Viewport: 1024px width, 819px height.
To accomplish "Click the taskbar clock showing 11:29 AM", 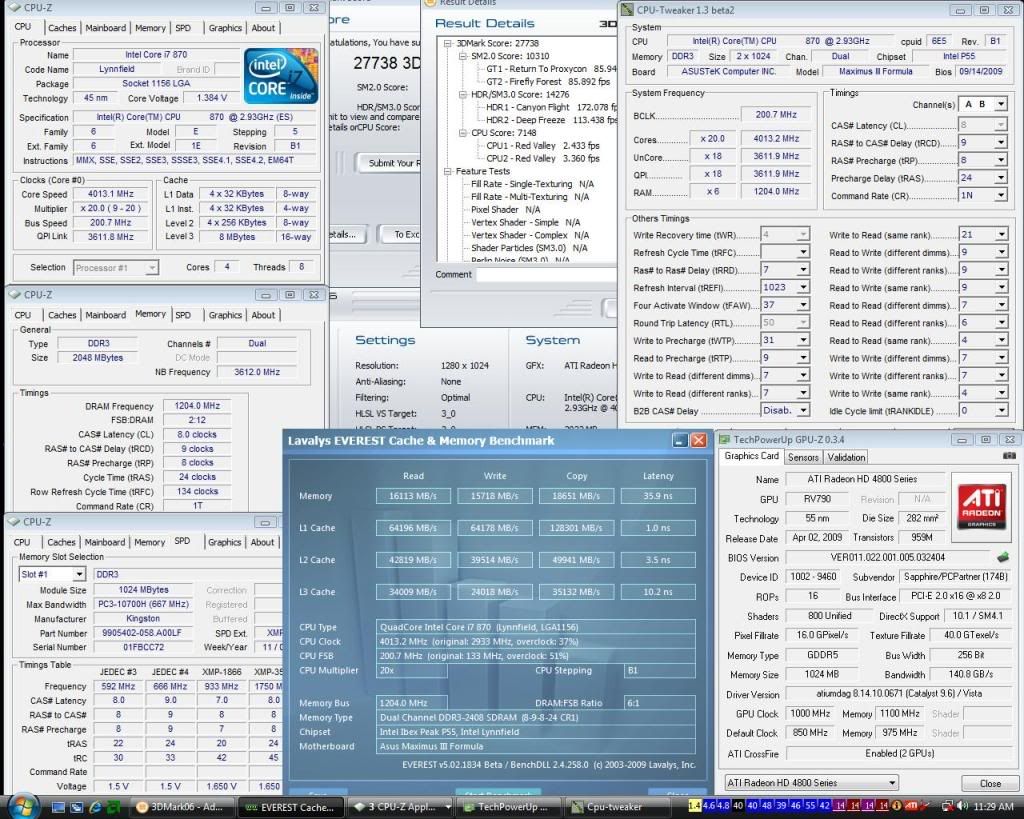I will click(993, 807).
